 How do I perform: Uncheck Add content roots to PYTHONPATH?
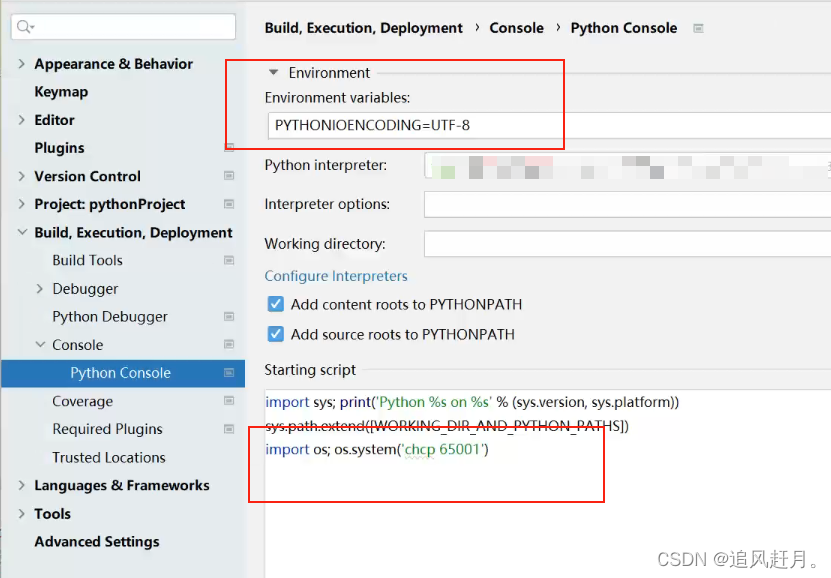(x=276, y=304)
